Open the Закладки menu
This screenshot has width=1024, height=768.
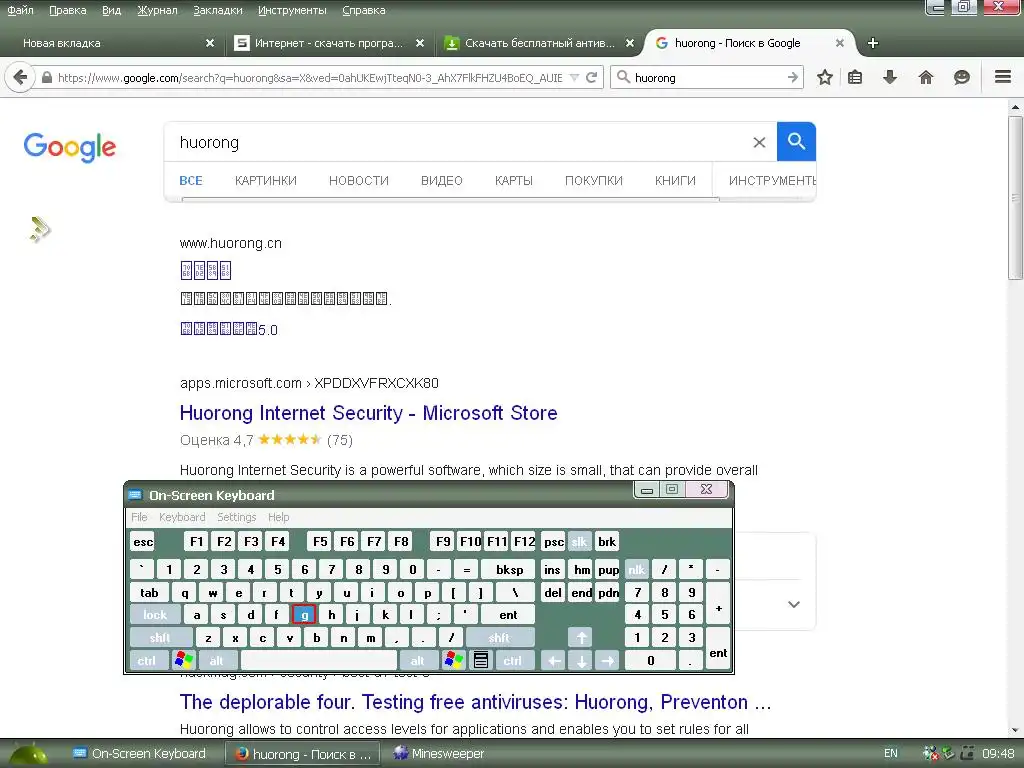[x=217, y=10]
